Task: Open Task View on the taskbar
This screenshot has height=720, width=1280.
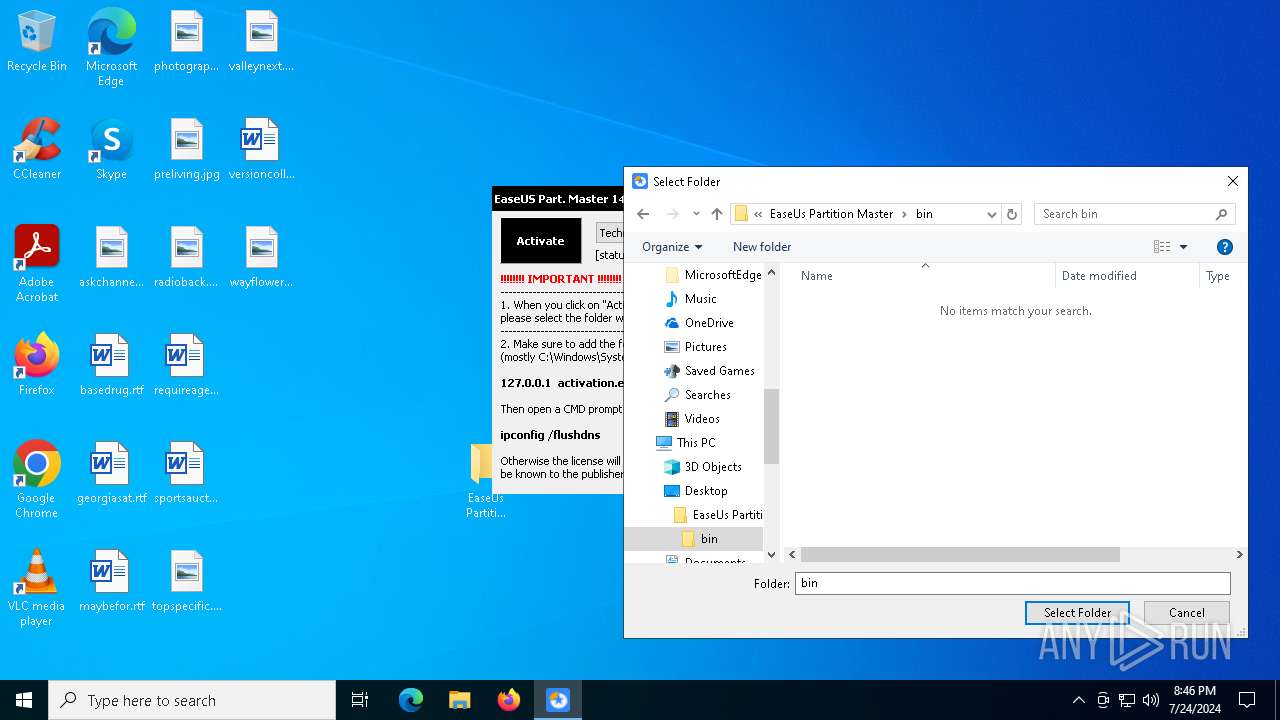Action: point(360,700)
